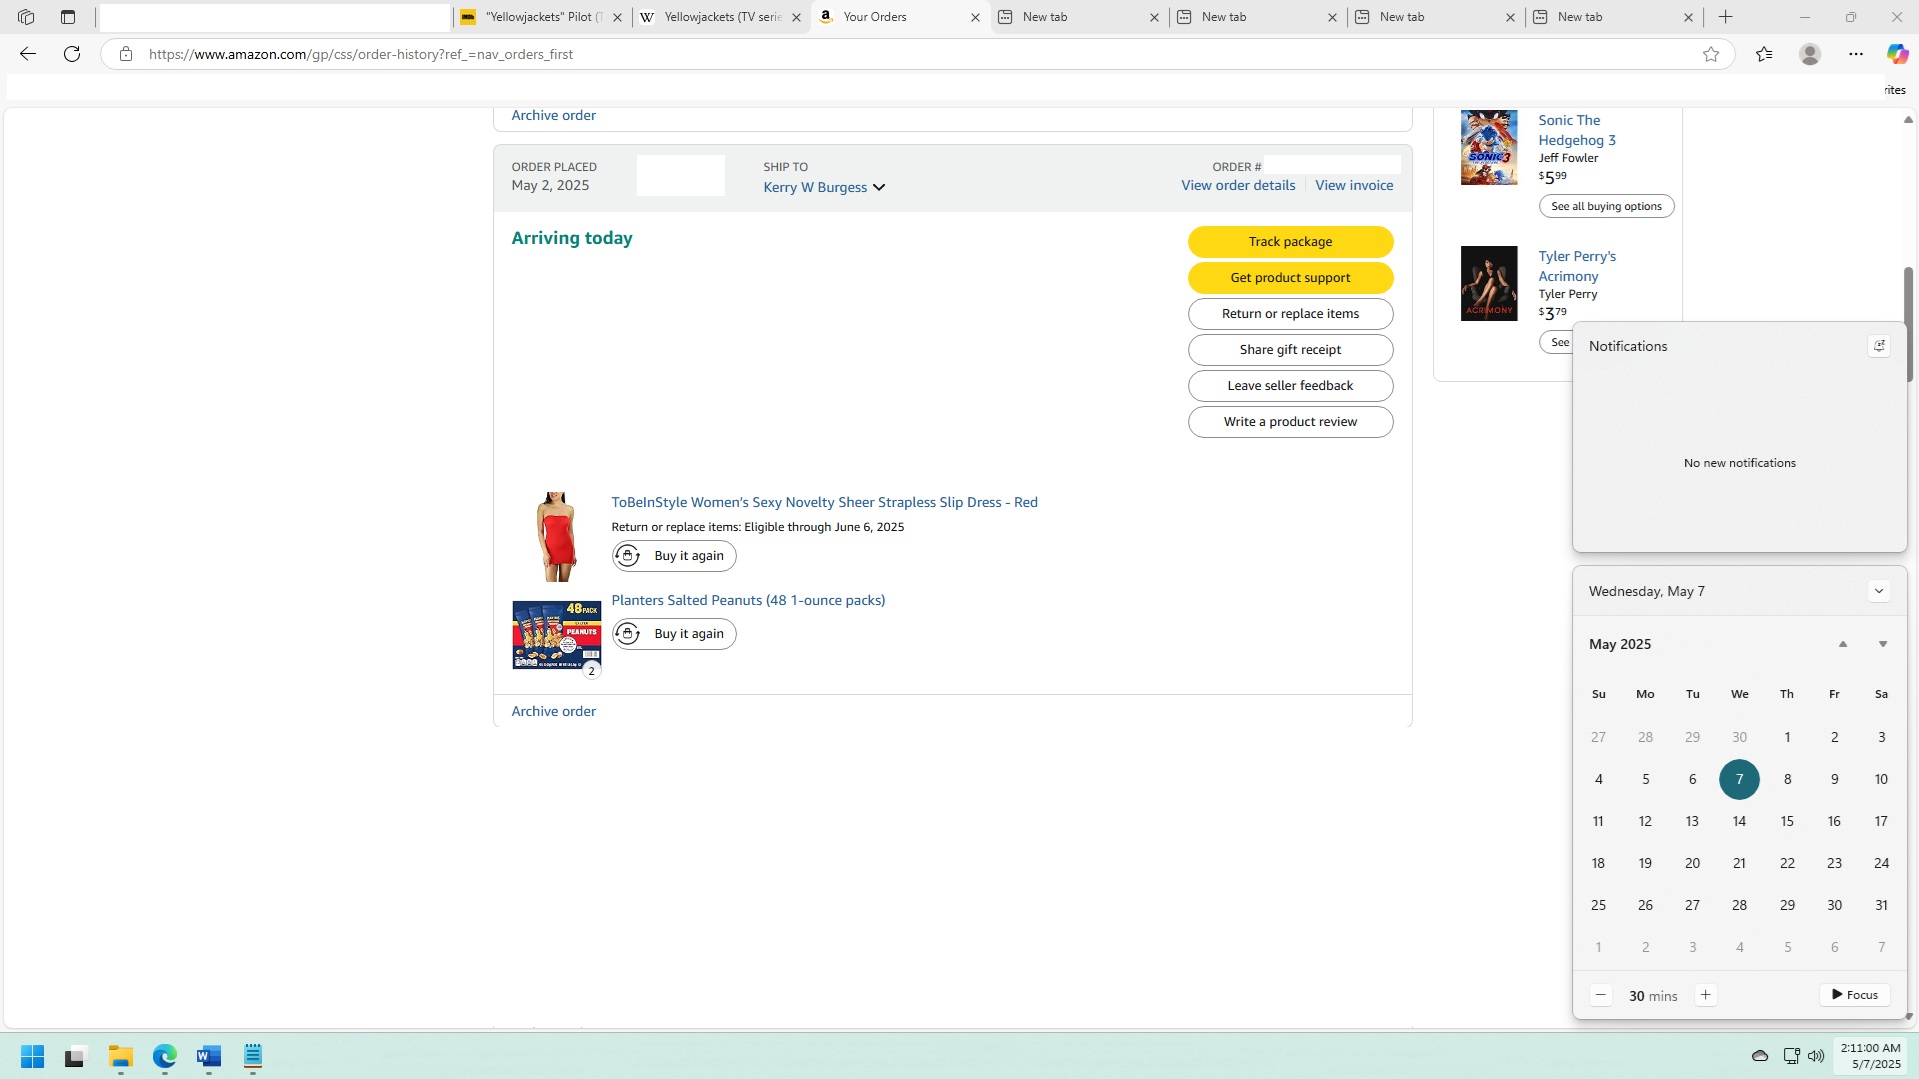
Task: Open Task View on the taskbar
Action: click(76, 1056)
